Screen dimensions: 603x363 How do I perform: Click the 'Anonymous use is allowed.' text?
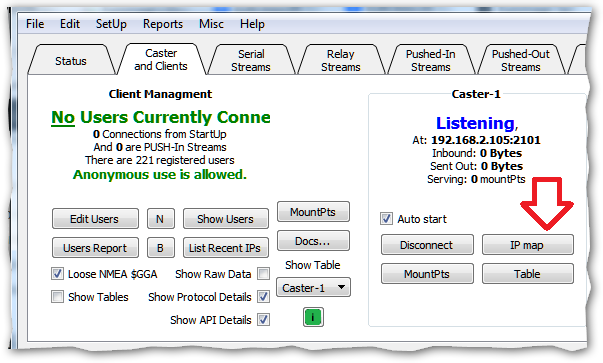pos(160,175)
